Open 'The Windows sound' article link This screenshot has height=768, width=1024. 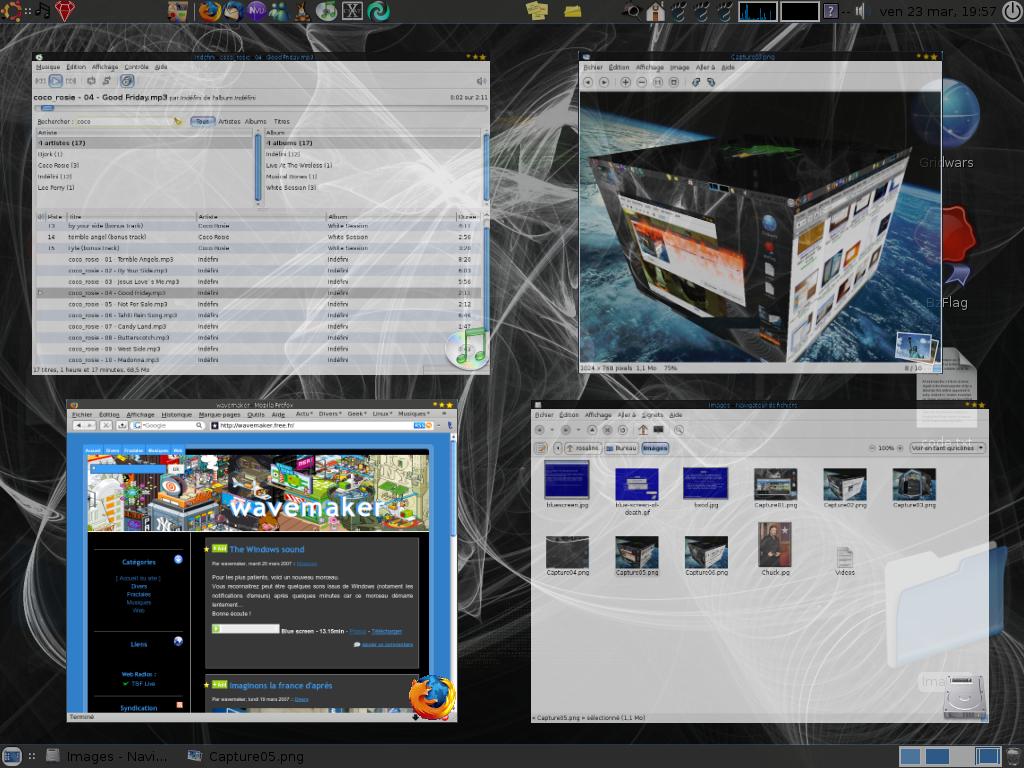click(266, 550)
